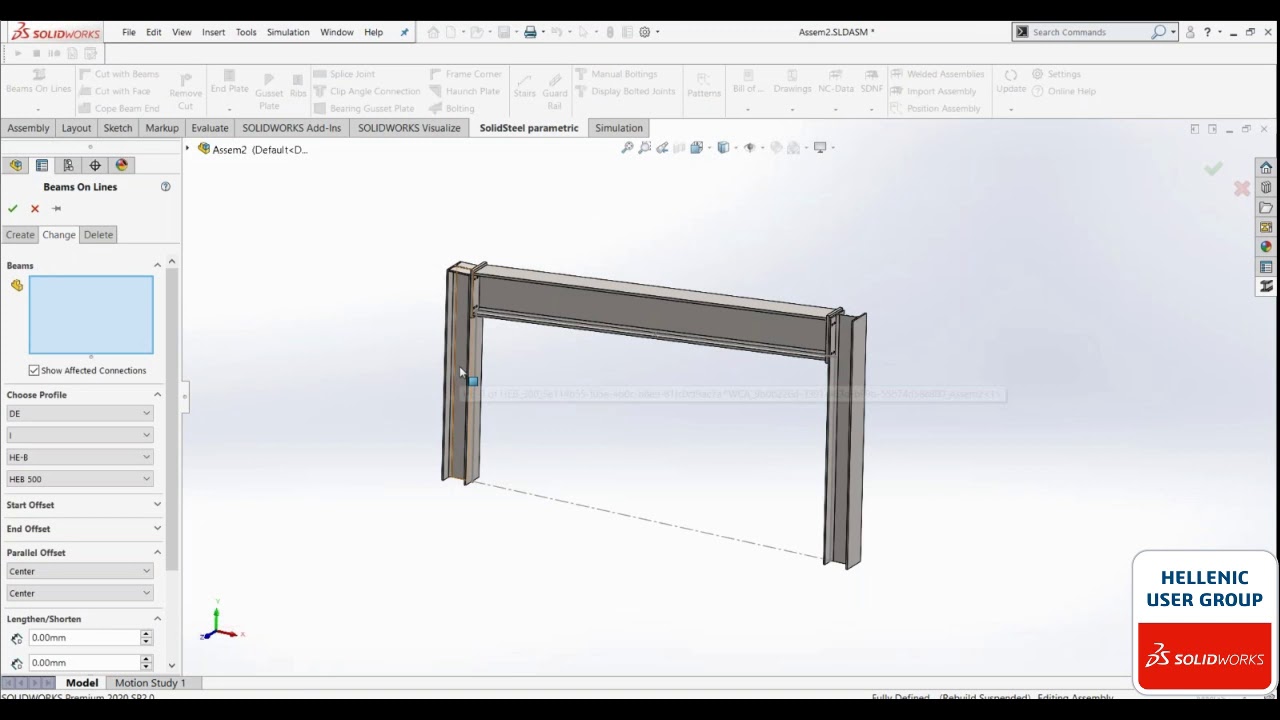Cancel Beams On Lines with red X
Viewport: 1280px width, 720px height.
pos(35,208)
